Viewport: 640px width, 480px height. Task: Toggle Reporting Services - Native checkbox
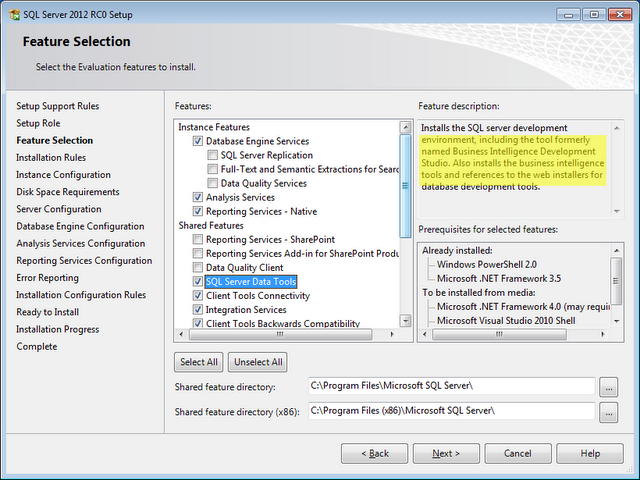point(198,211)
